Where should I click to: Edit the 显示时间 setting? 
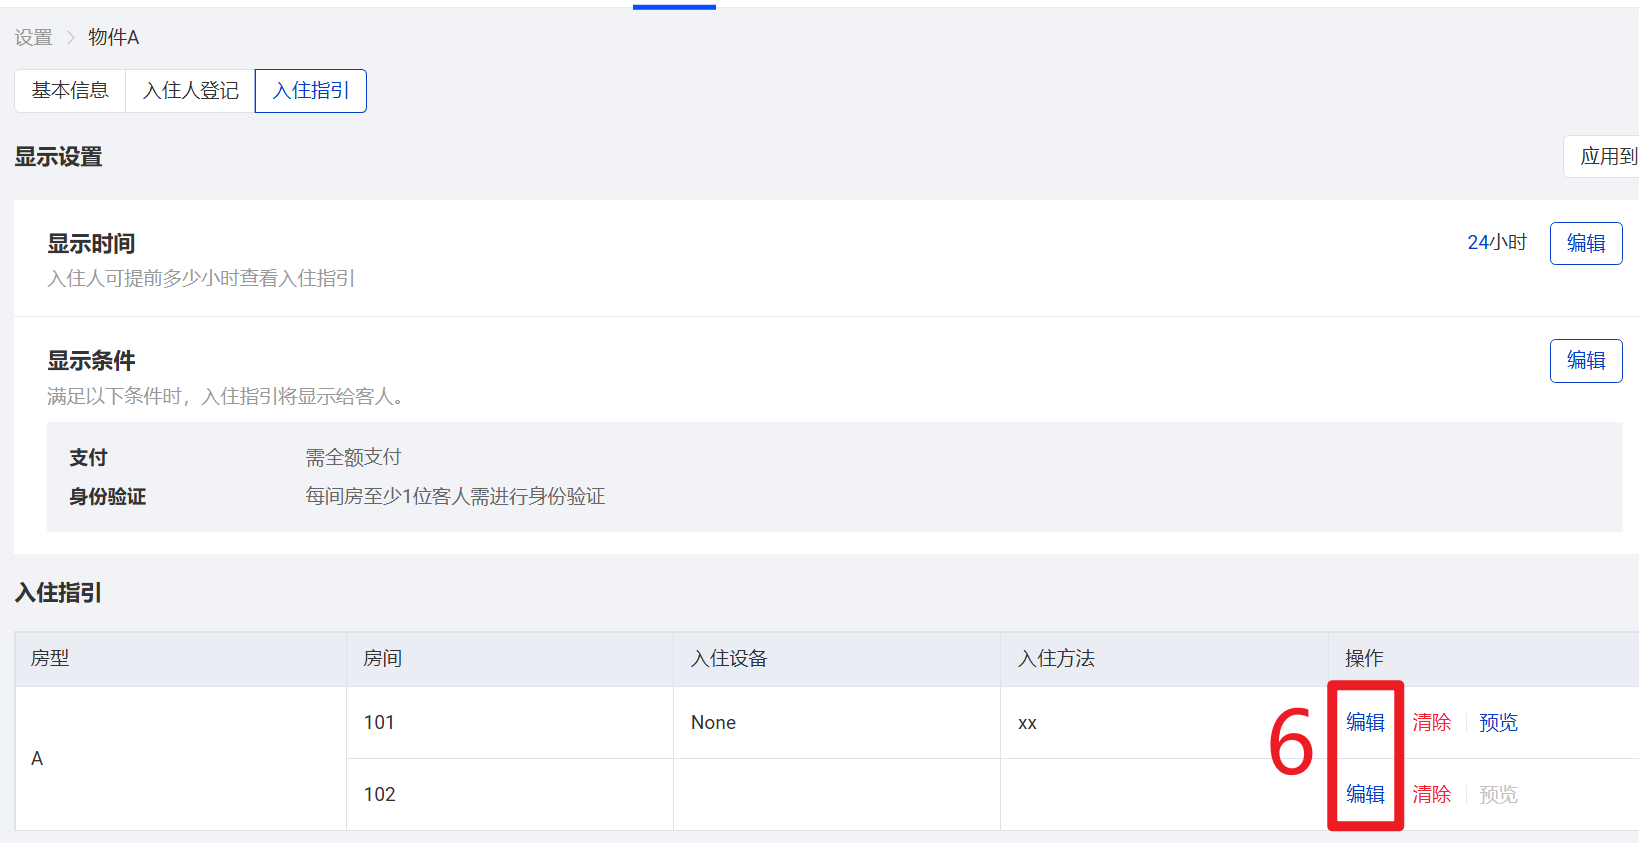click(x=1585, y=244)
